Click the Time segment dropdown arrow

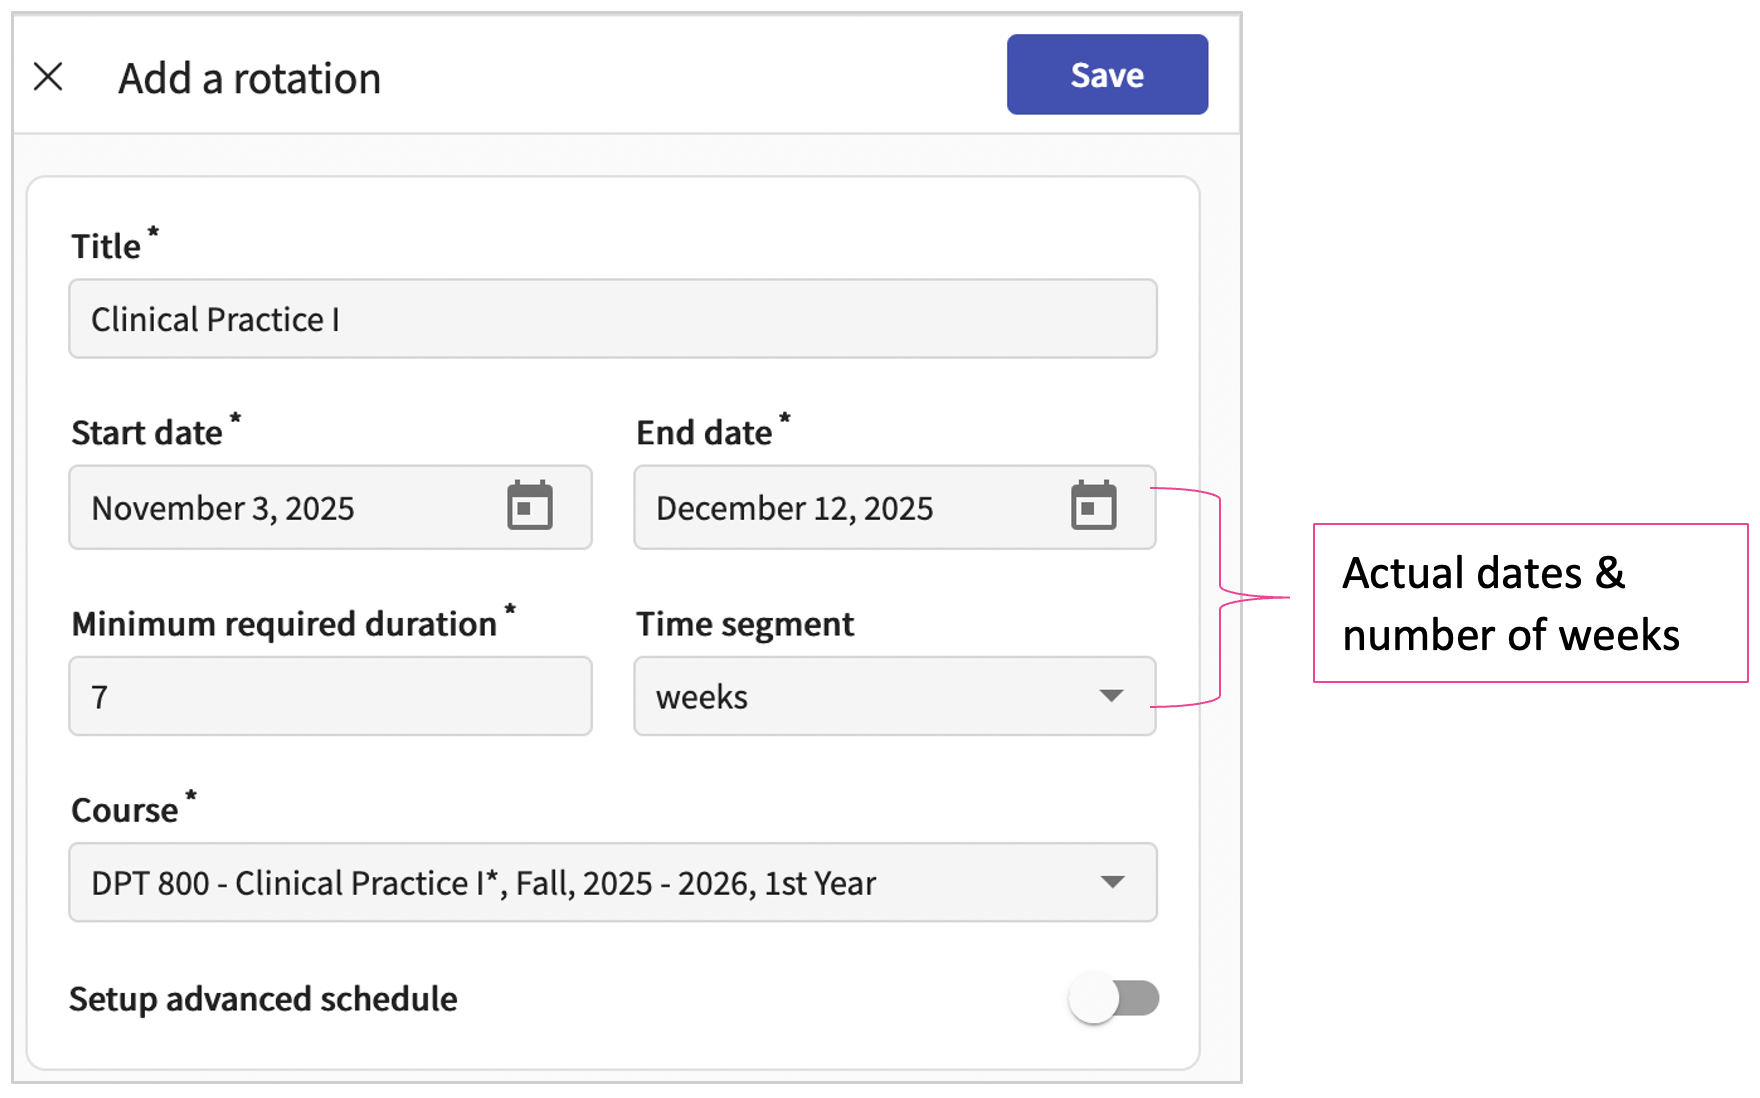click(x=1111, y=696)
